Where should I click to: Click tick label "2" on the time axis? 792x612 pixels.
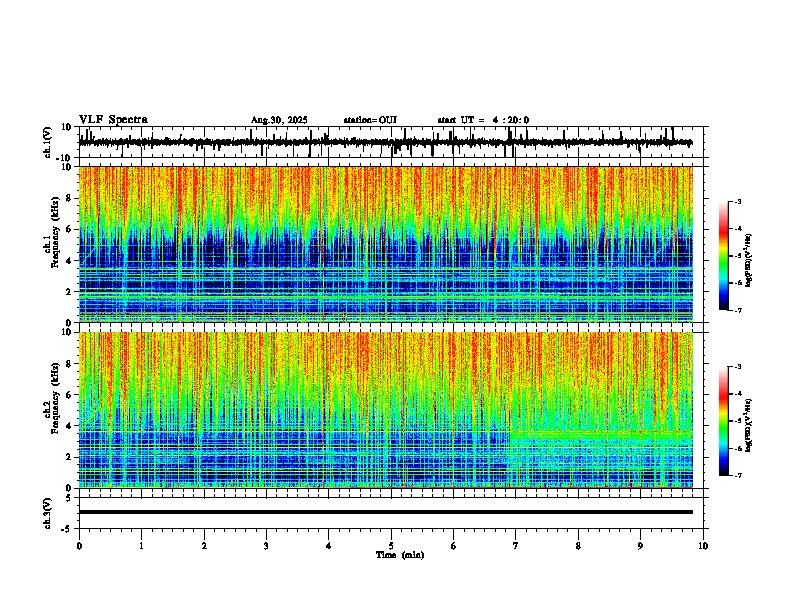coord(204,546)
